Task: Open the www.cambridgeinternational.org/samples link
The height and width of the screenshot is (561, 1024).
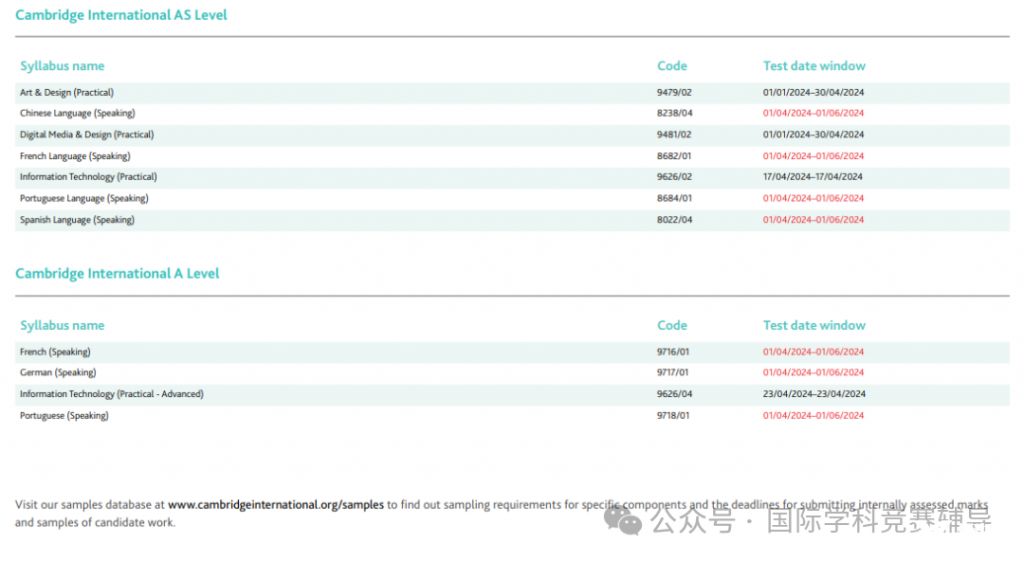Action: point(276,505)
